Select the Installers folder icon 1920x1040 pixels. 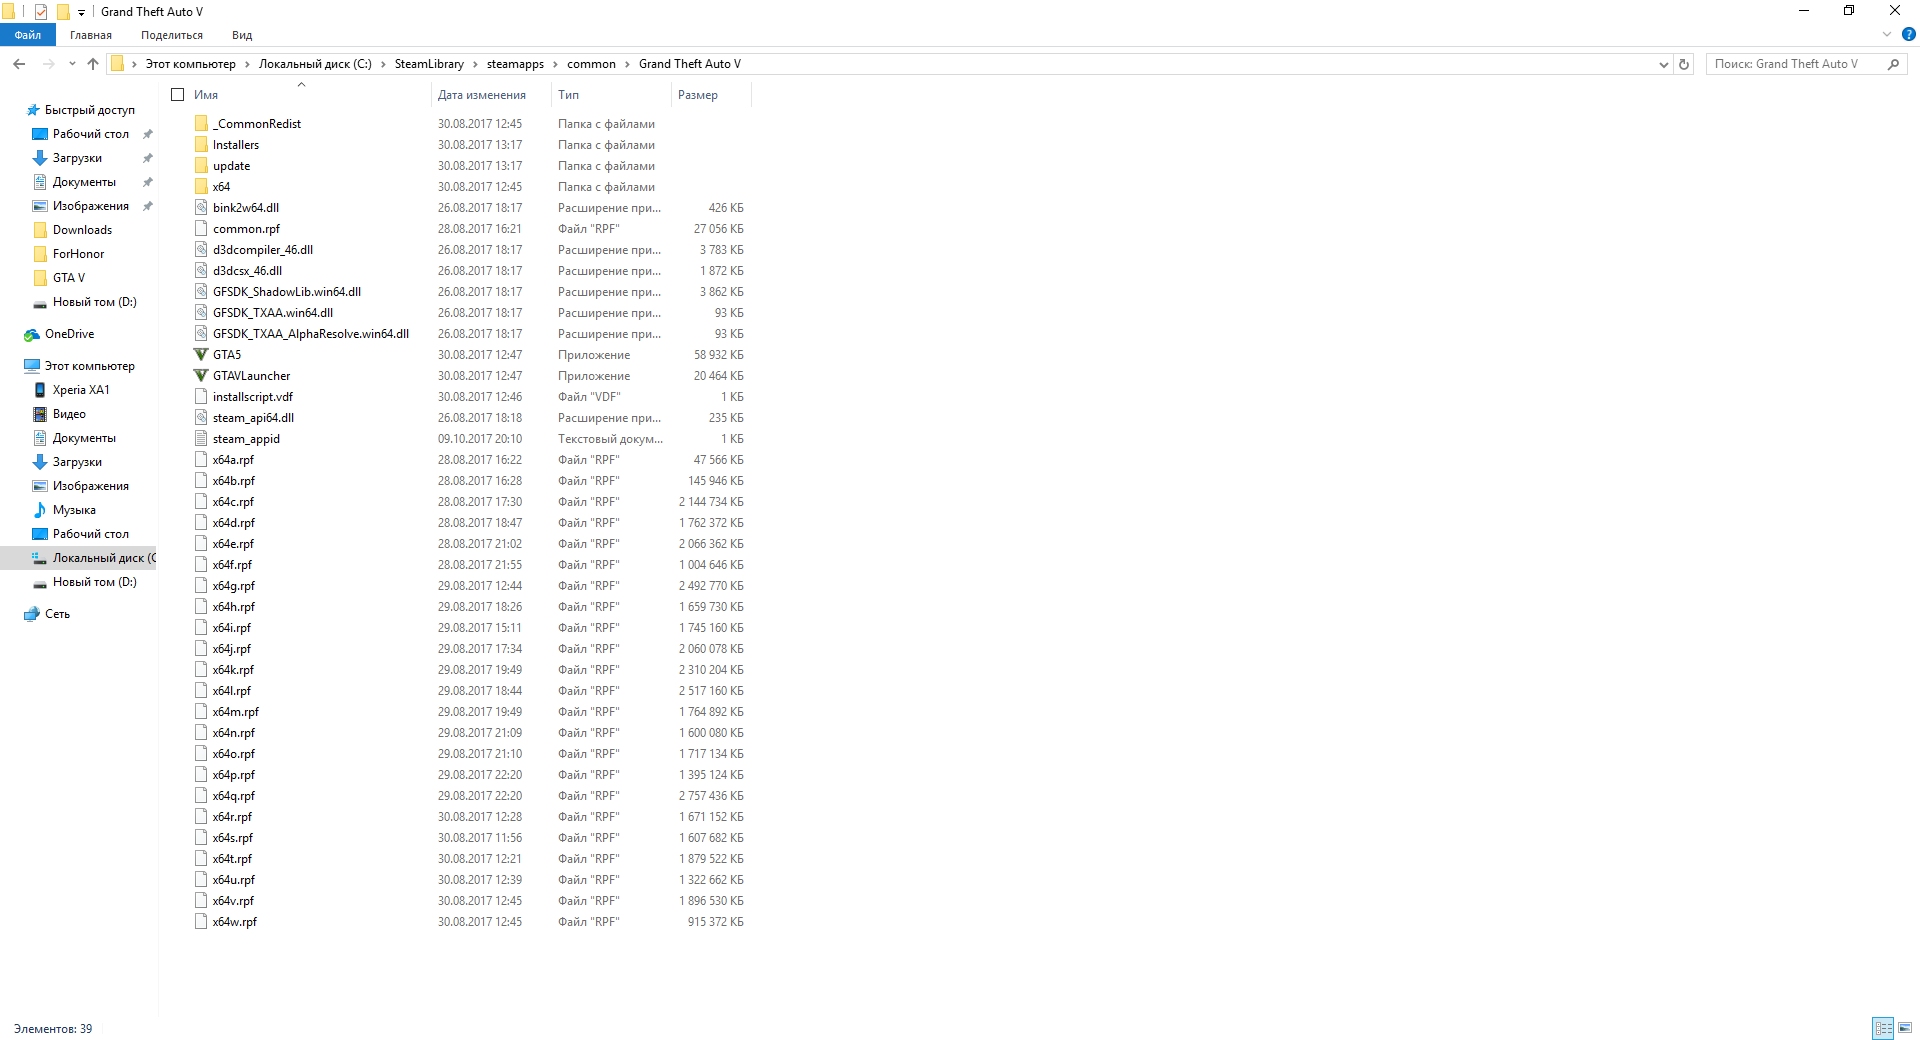(201, 145)
